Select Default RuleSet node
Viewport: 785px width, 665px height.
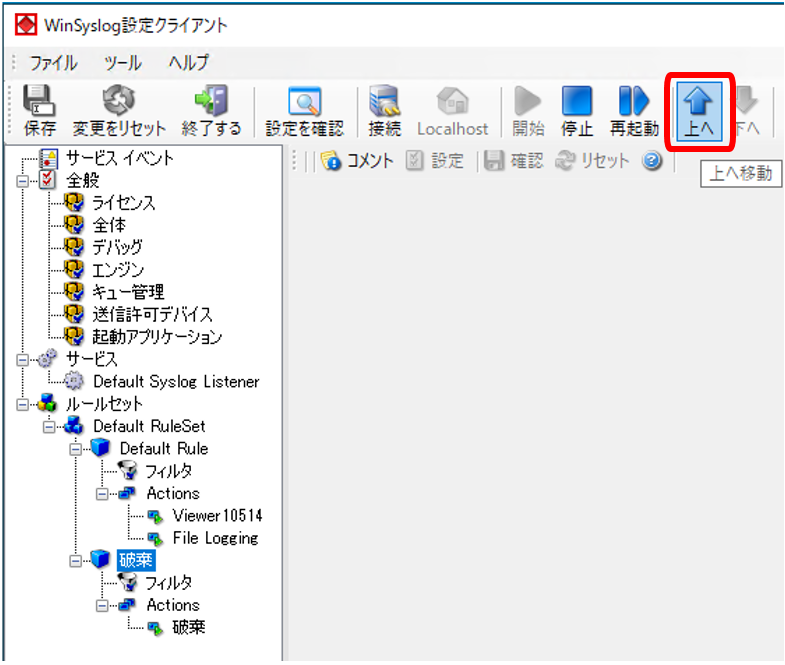(149, 426)
